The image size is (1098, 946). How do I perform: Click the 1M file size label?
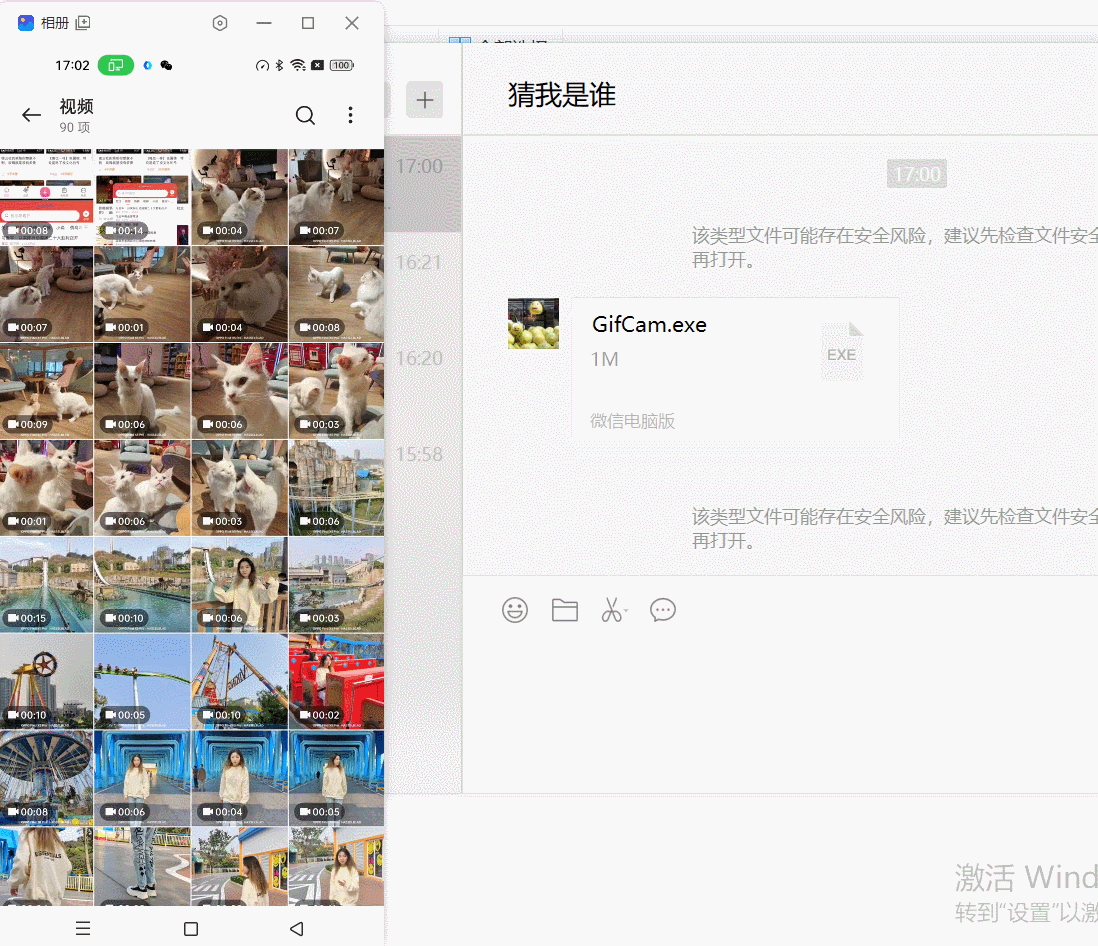pos(604,359)
